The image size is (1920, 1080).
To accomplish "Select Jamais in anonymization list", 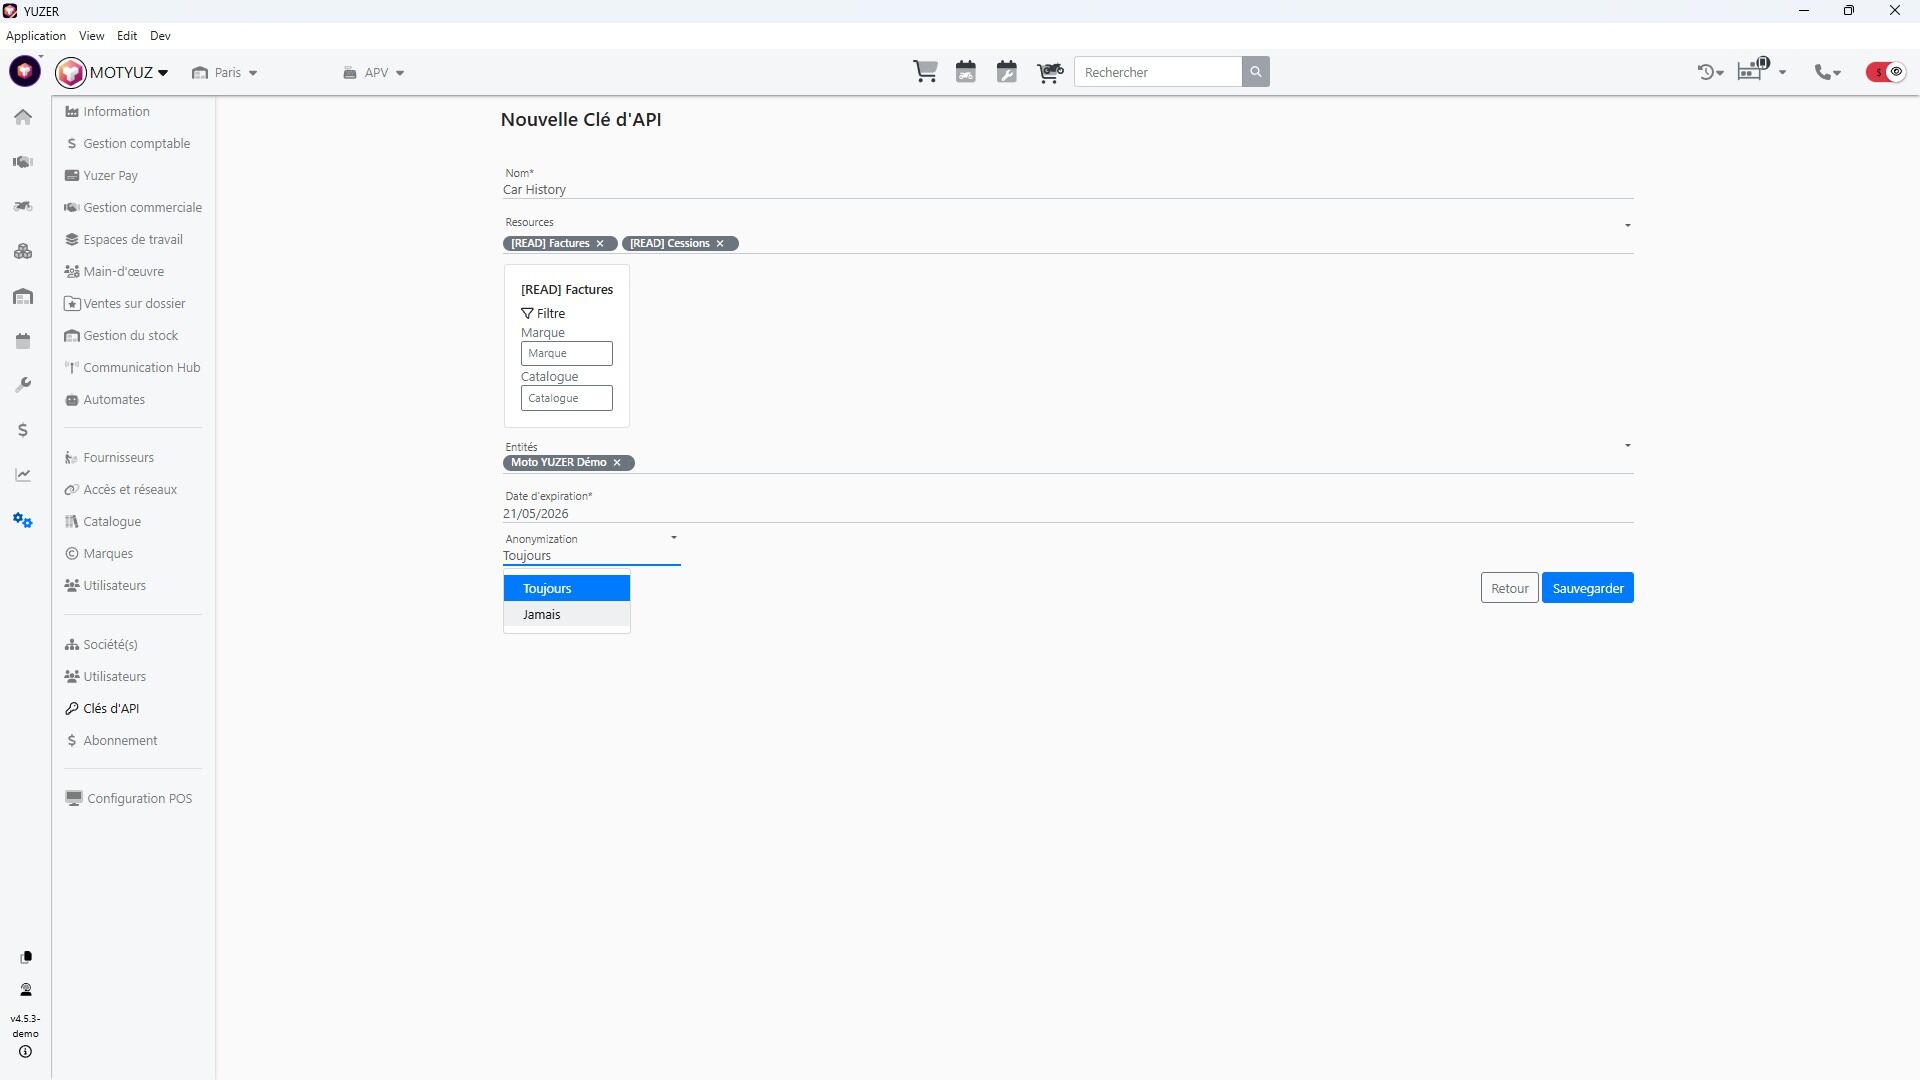I will click(x=542, y=615).
